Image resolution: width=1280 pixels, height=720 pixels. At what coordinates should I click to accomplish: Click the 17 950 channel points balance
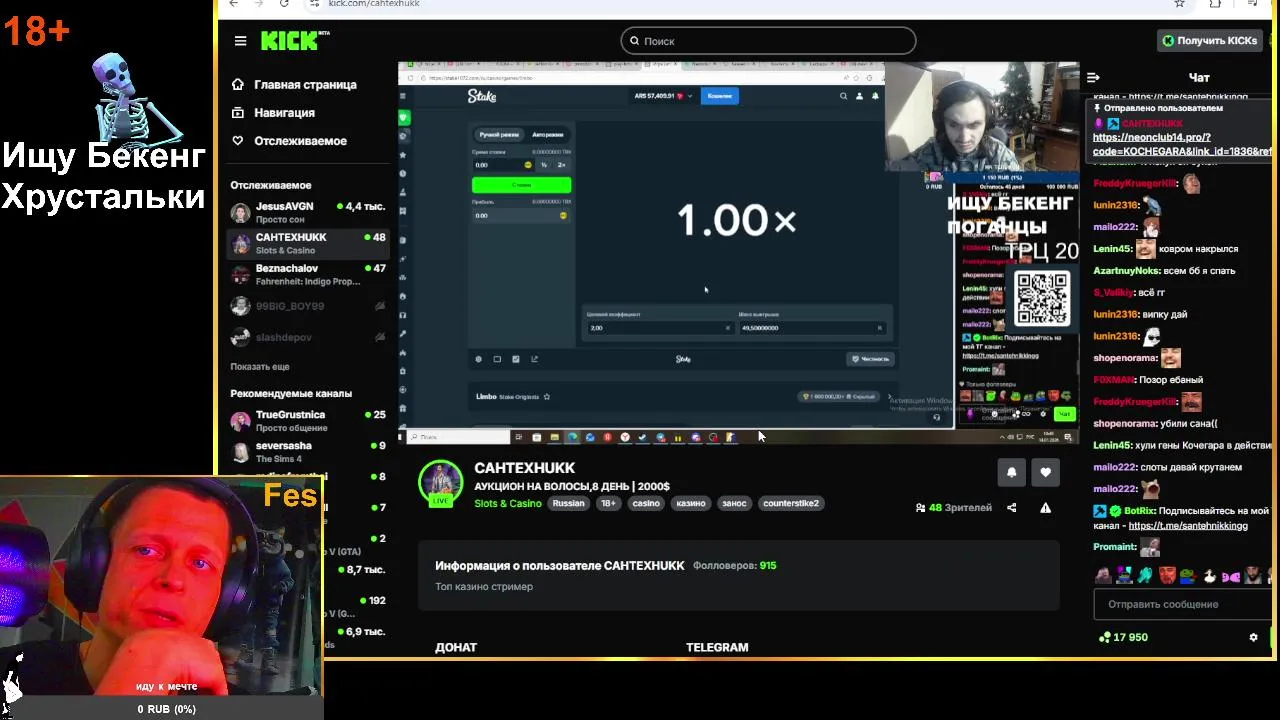(1123, 637)
